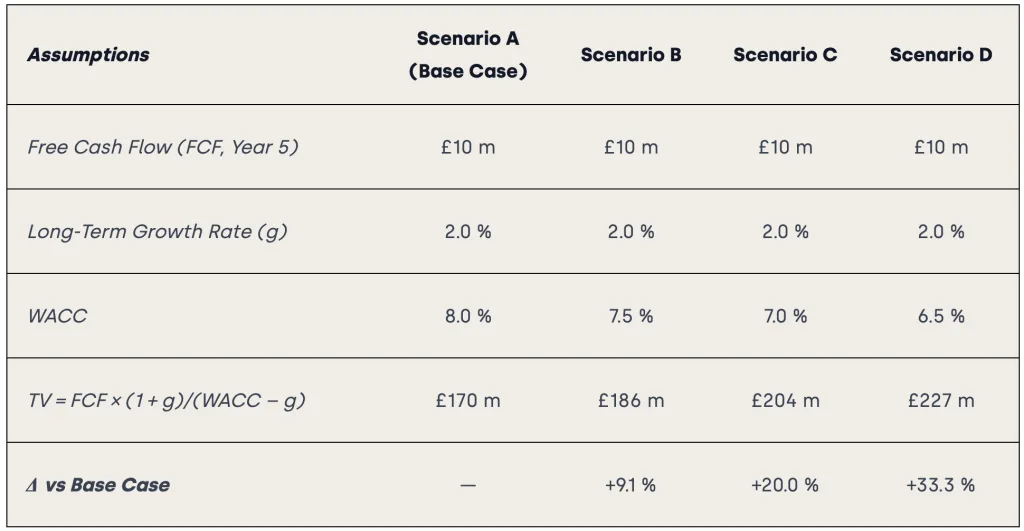This screenshot has width=1024, height=531.
Task: Click the £170 m terminal value
Action: [468, 400]
